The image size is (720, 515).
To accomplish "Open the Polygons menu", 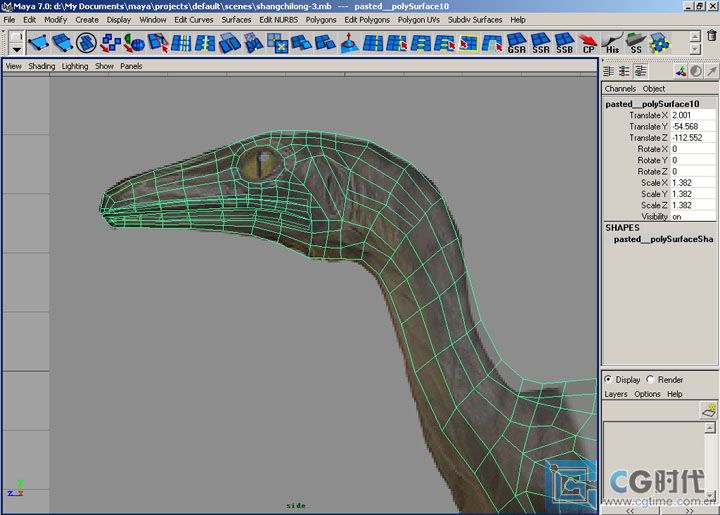I will point(321,20).
